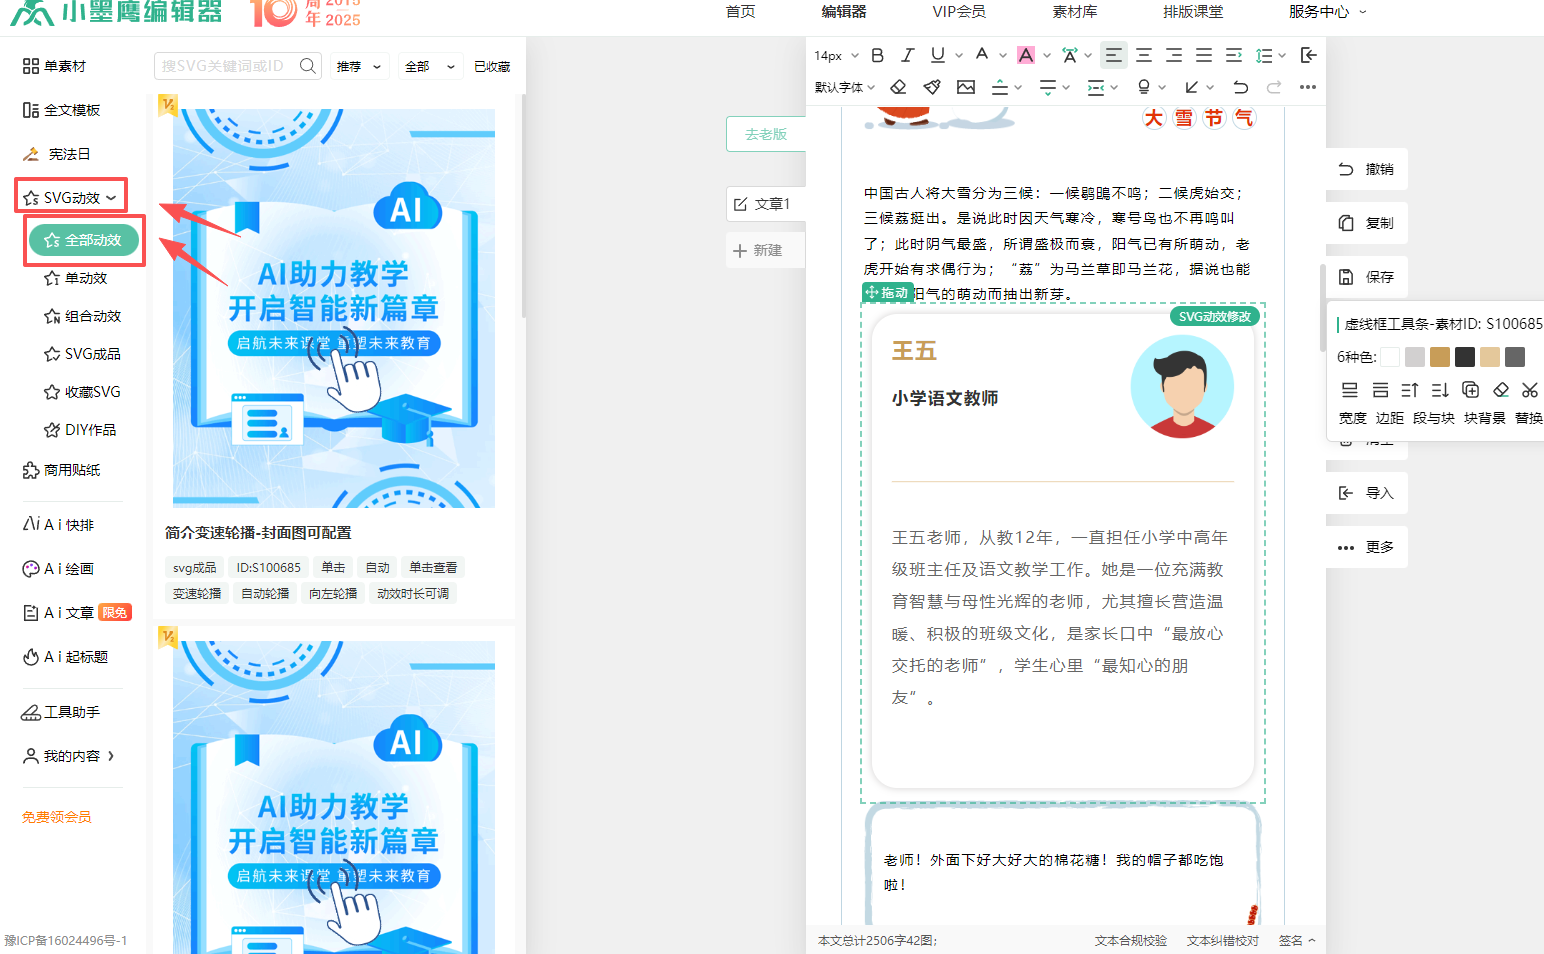Click the 复制 button

point(1367,223)
